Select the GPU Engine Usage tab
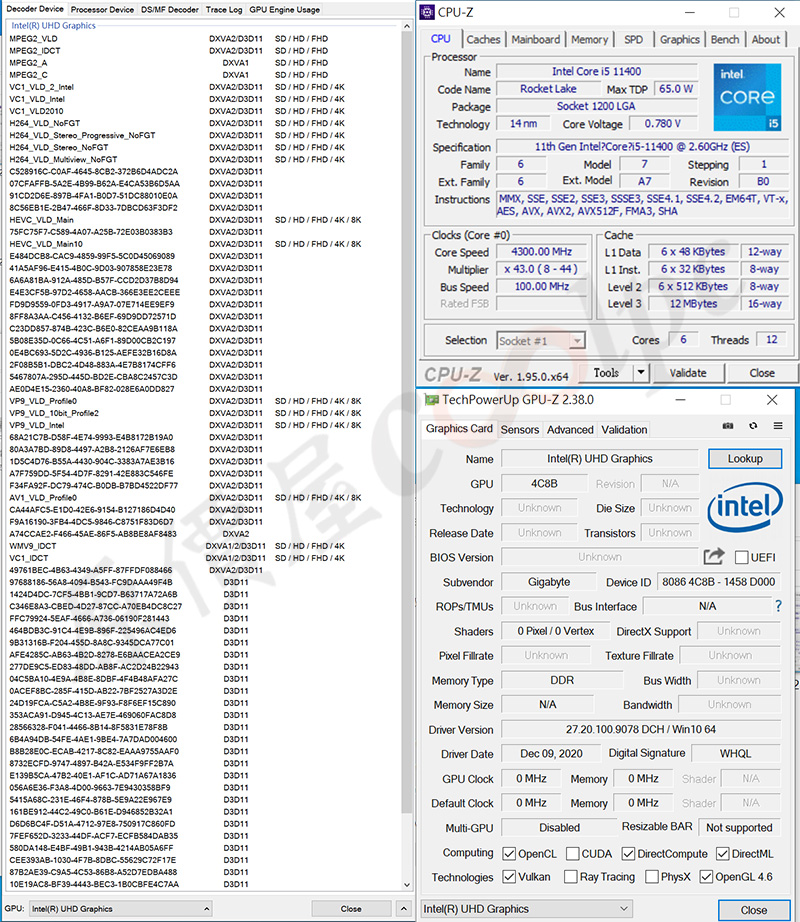Image resolution: width=800 pixels, height=922 pixels. point(284,9)
